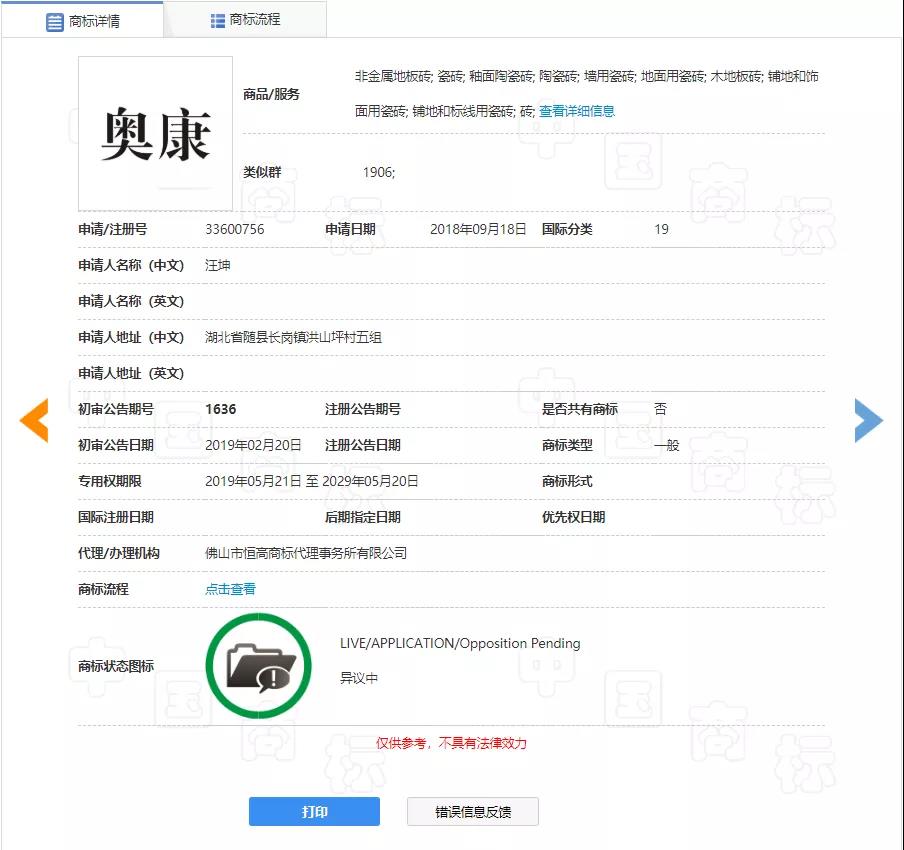This screenshot has height=850, width=904.
Task: Click the registration number 33600756
Action: 234,229
